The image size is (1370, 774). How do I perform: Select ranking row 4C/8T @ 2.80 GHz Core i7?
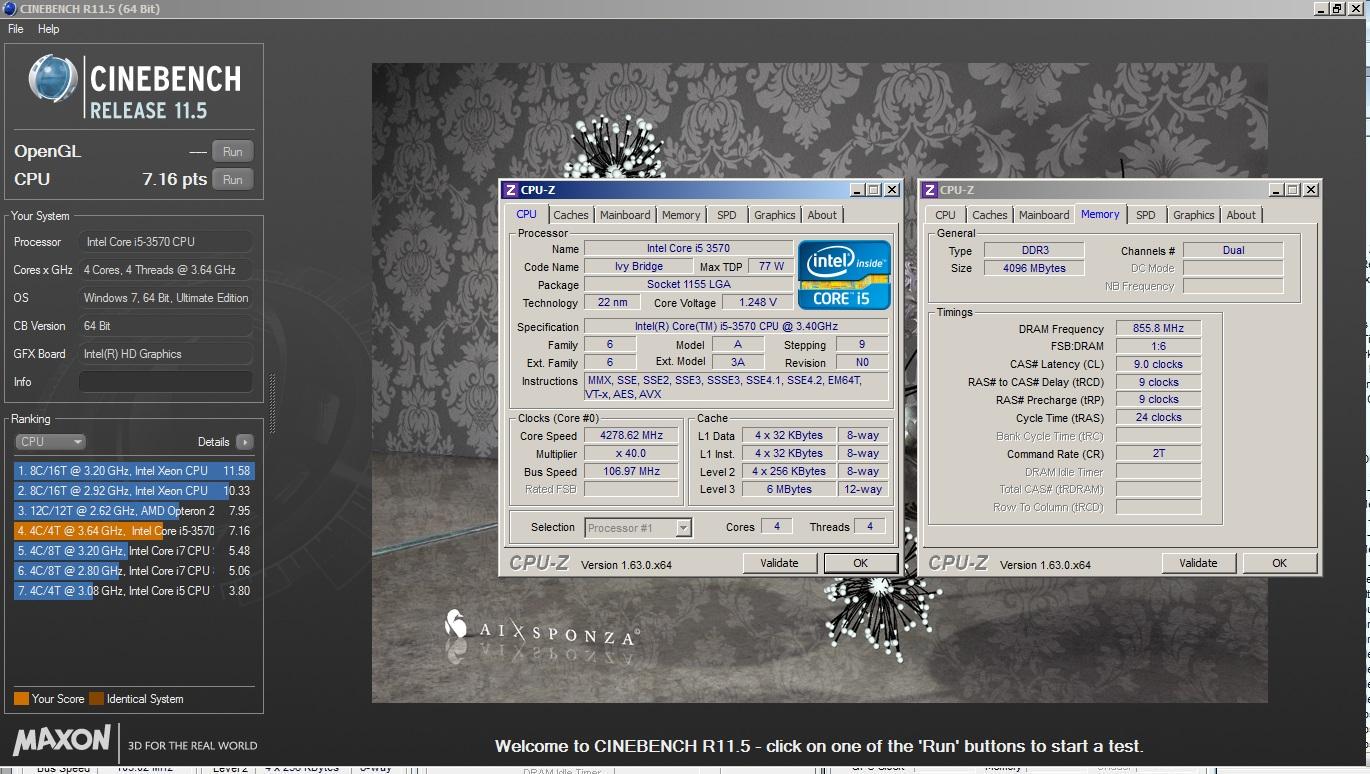(x=134, y=571)
